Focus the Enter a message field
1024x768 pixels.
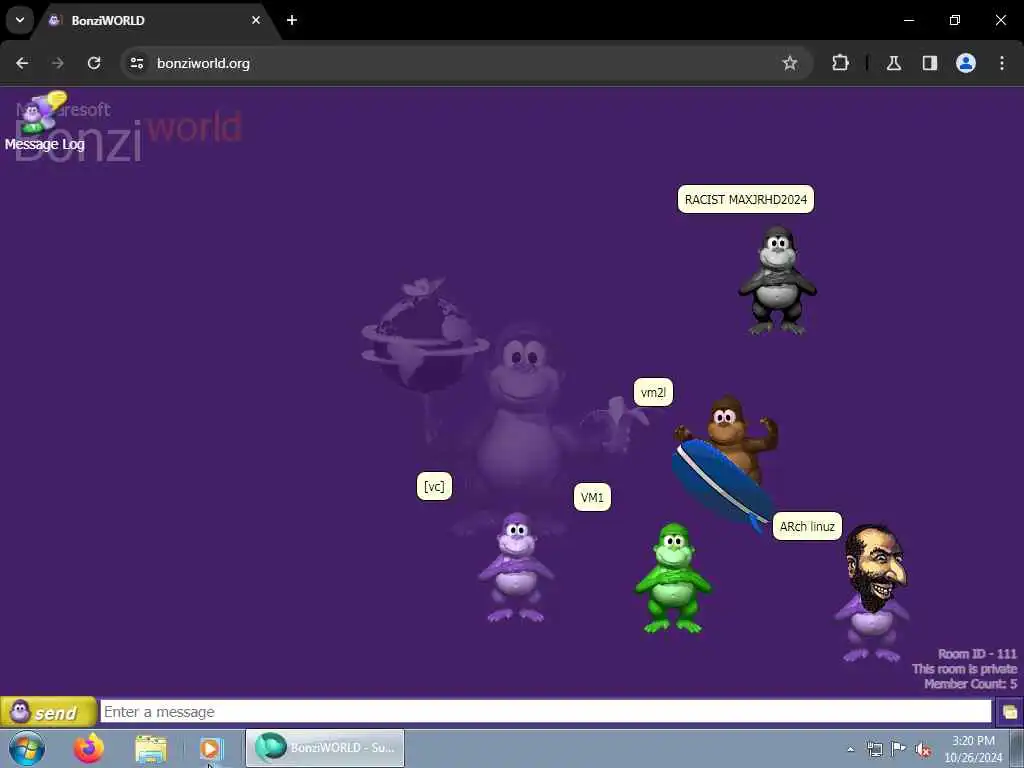tap(545, 711)
